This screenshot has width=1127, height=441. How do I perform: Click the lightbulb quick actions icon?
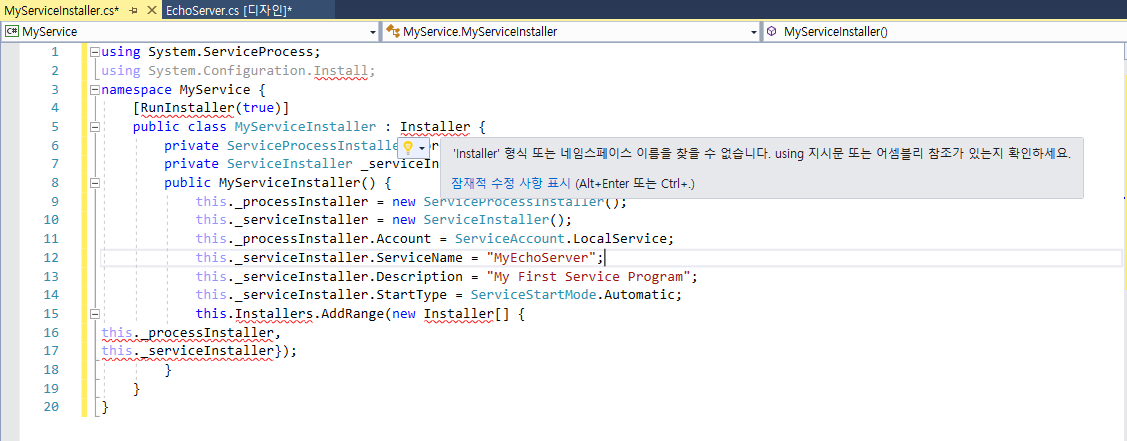408,147
